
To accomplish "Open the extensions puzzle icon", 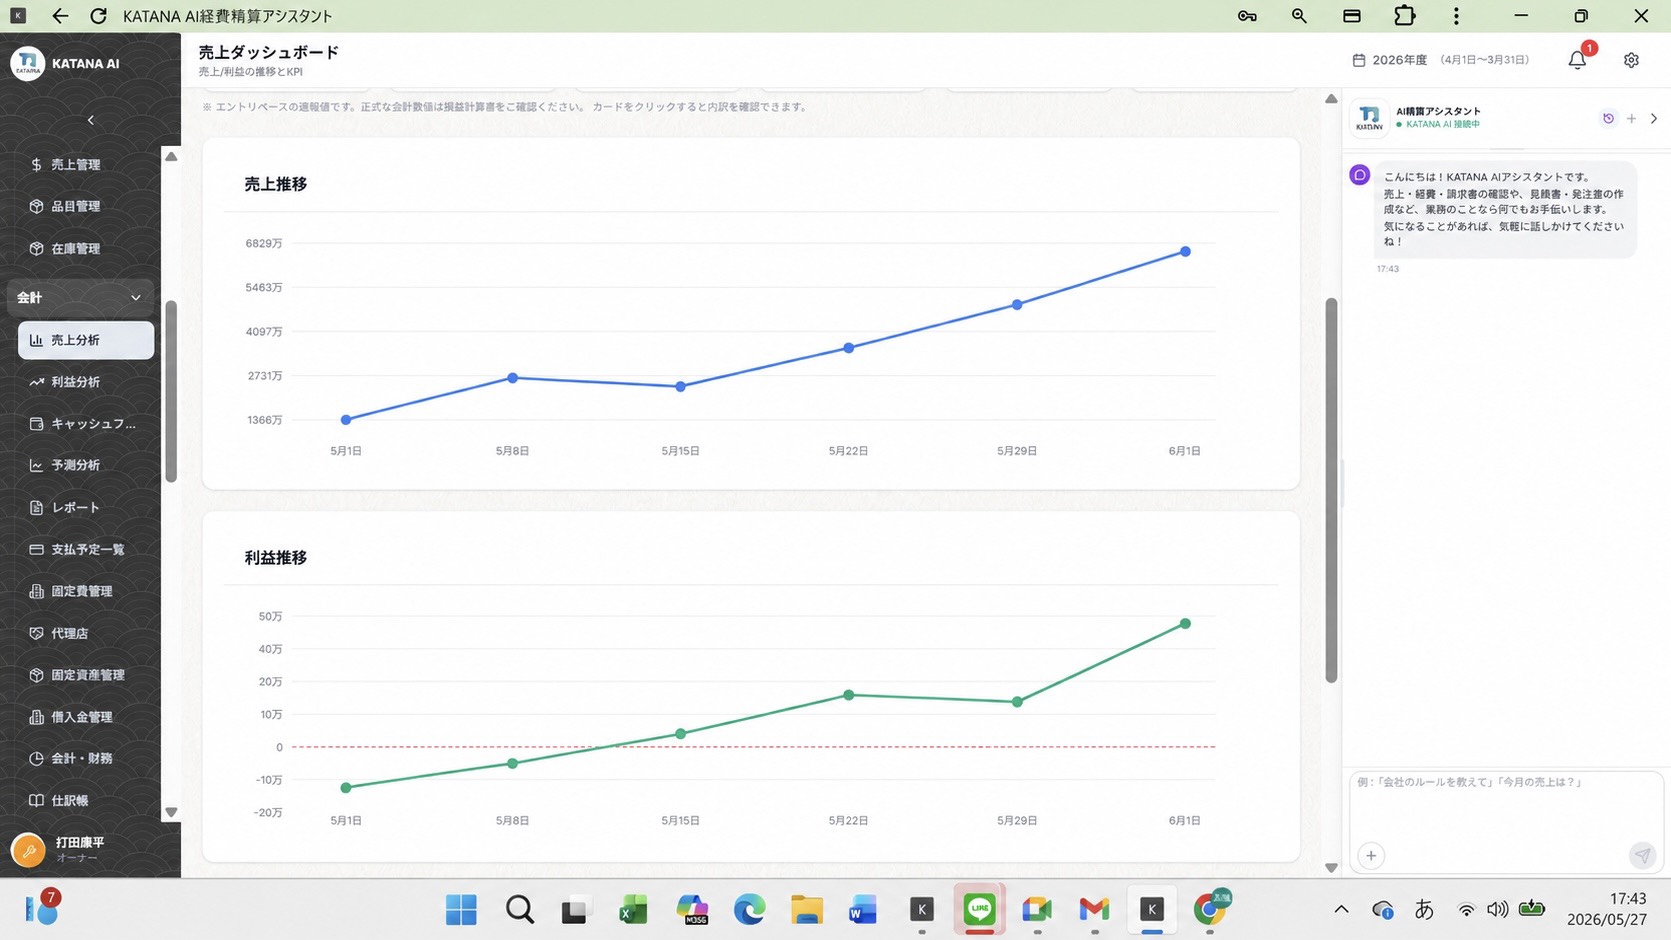I will click(1404, 16).
